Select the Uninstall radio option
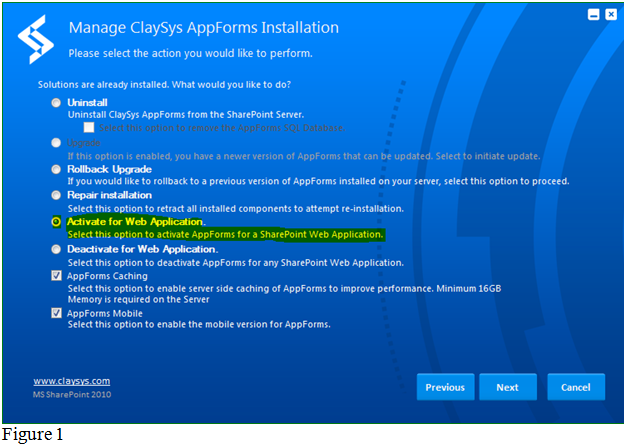624x447 pixels. [56, 103]
